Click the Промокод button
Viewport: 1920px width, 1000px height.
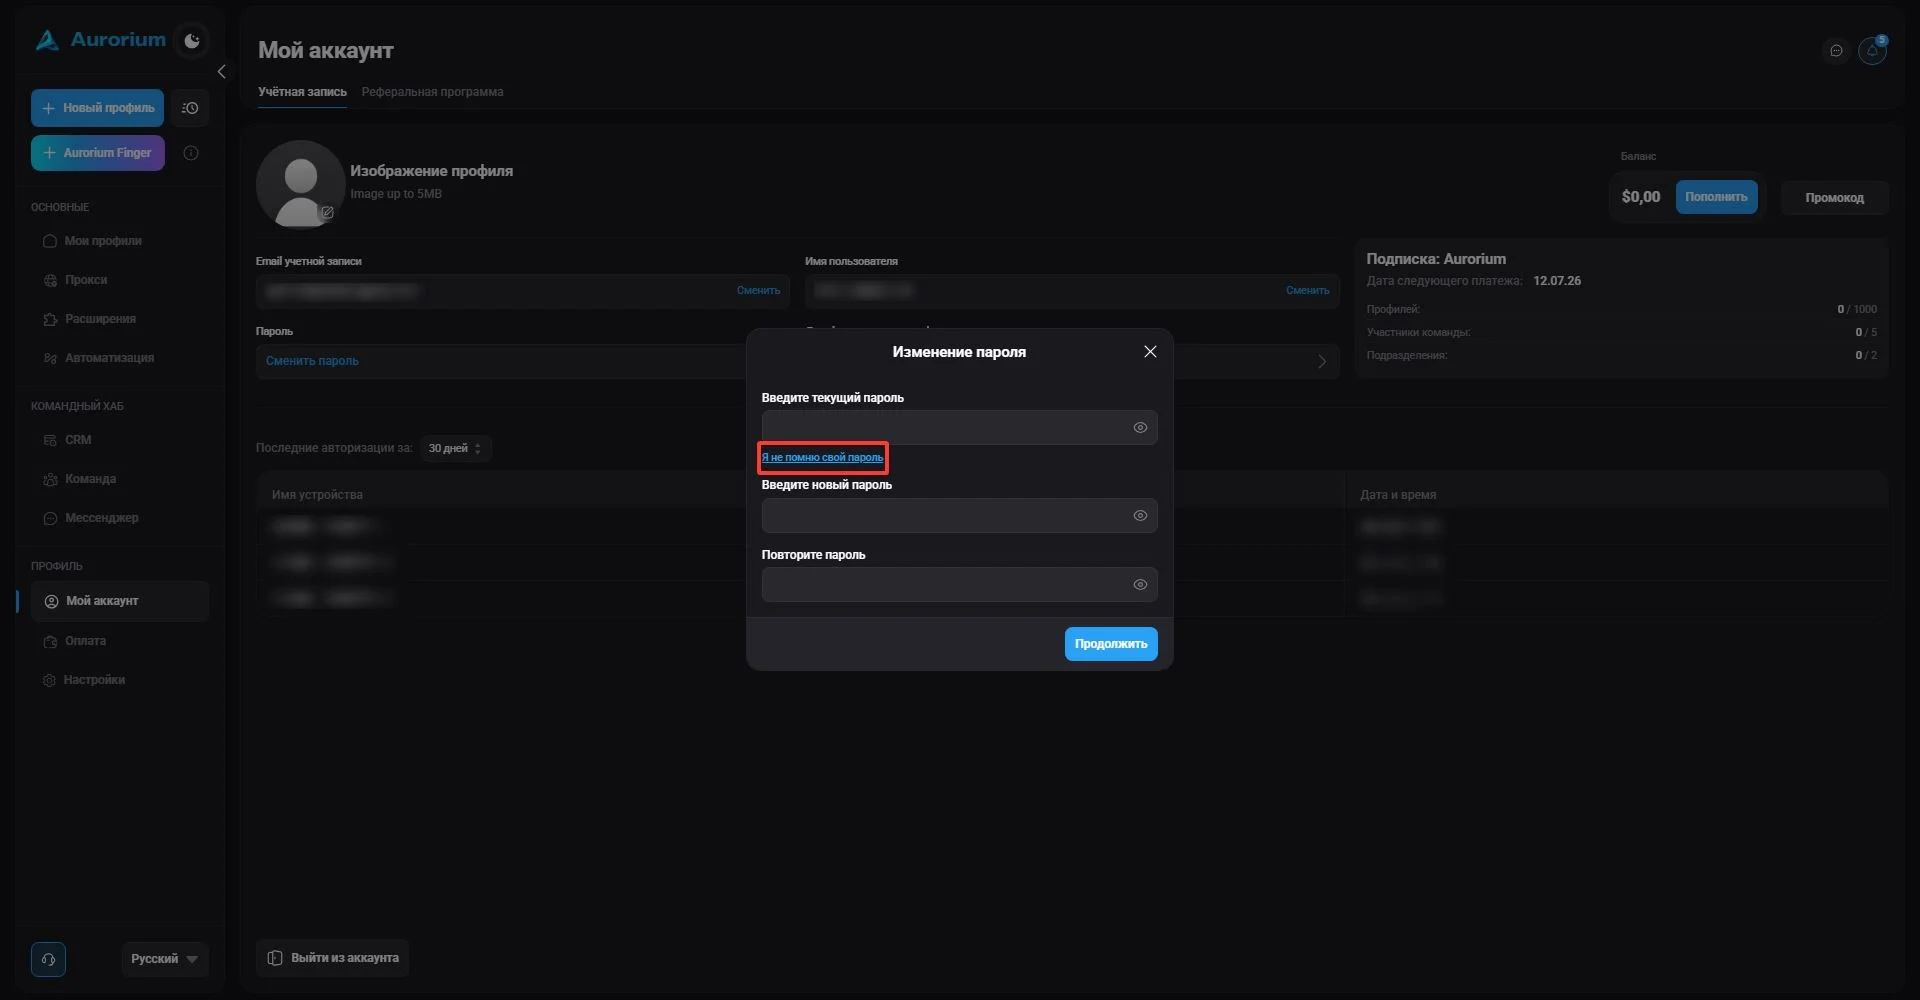(x=1834, y=198)
